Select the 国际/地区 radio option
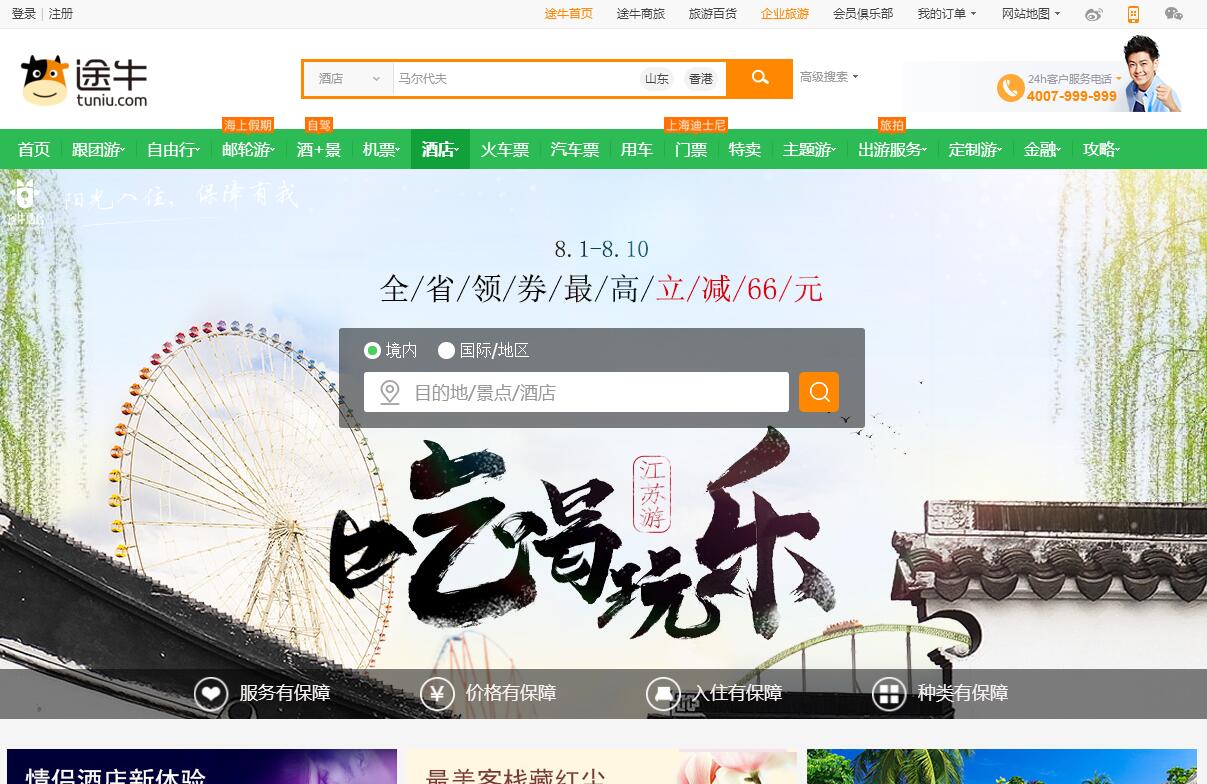Image resolution: width=1207 pixels, height=784 pixels. [447, 350]
